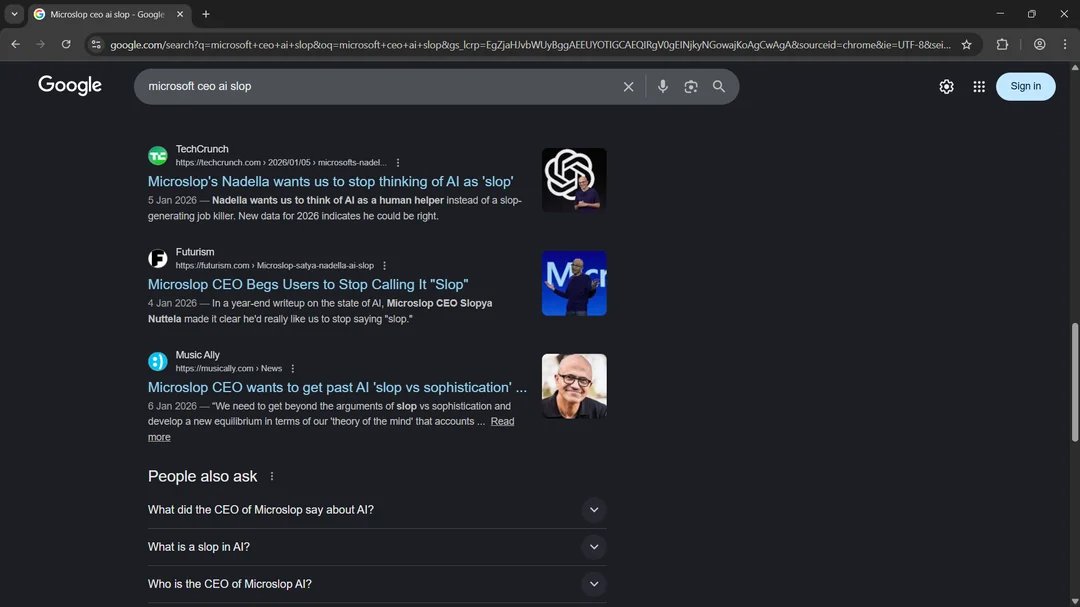Screen dimensions: 1080x607
Task: Reload the page with the refresh icon
Action: (x=66, y=44)
